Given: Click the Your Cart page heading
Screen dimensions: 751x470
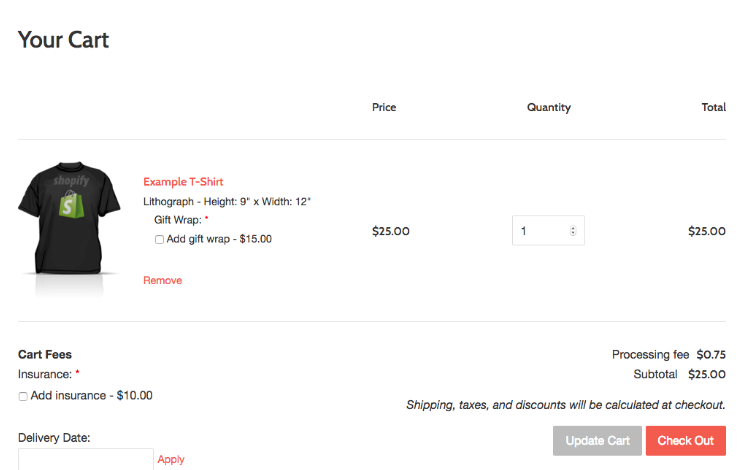Looking at the screenshot, I should click(63, 40).
